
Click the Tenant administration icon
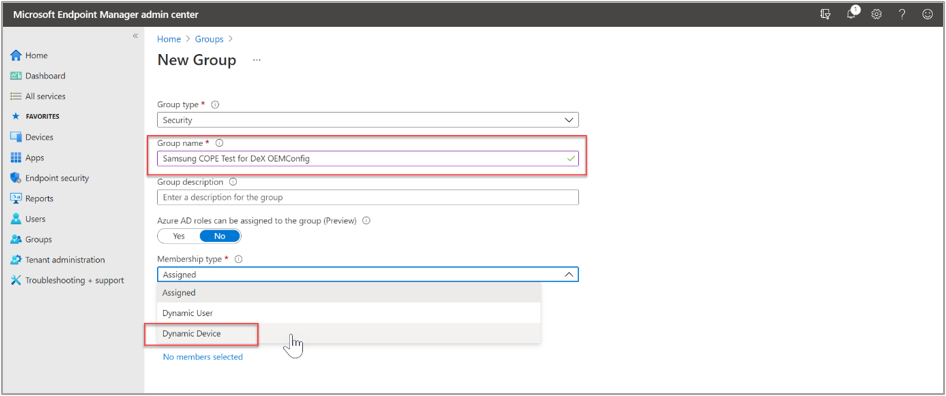(16, 260)
